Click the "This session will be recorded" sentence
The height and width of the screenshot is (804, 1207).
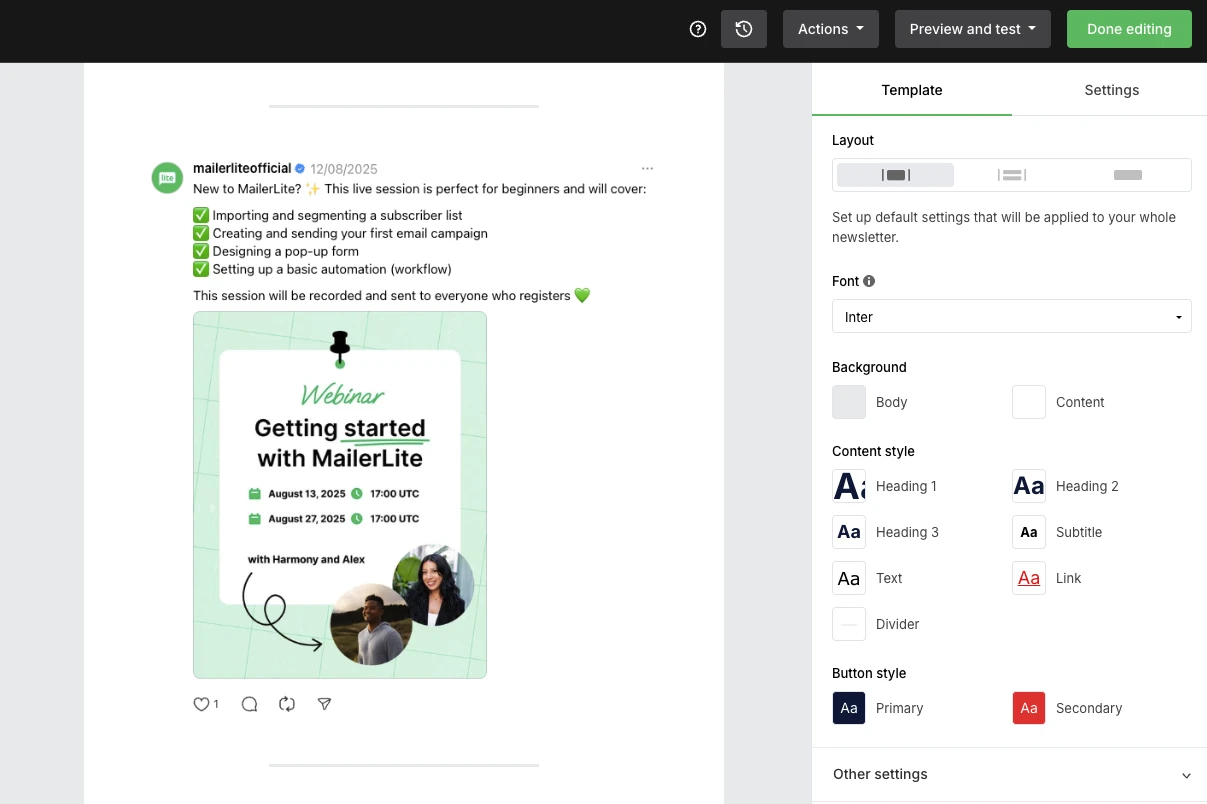(x=392, y=296)
